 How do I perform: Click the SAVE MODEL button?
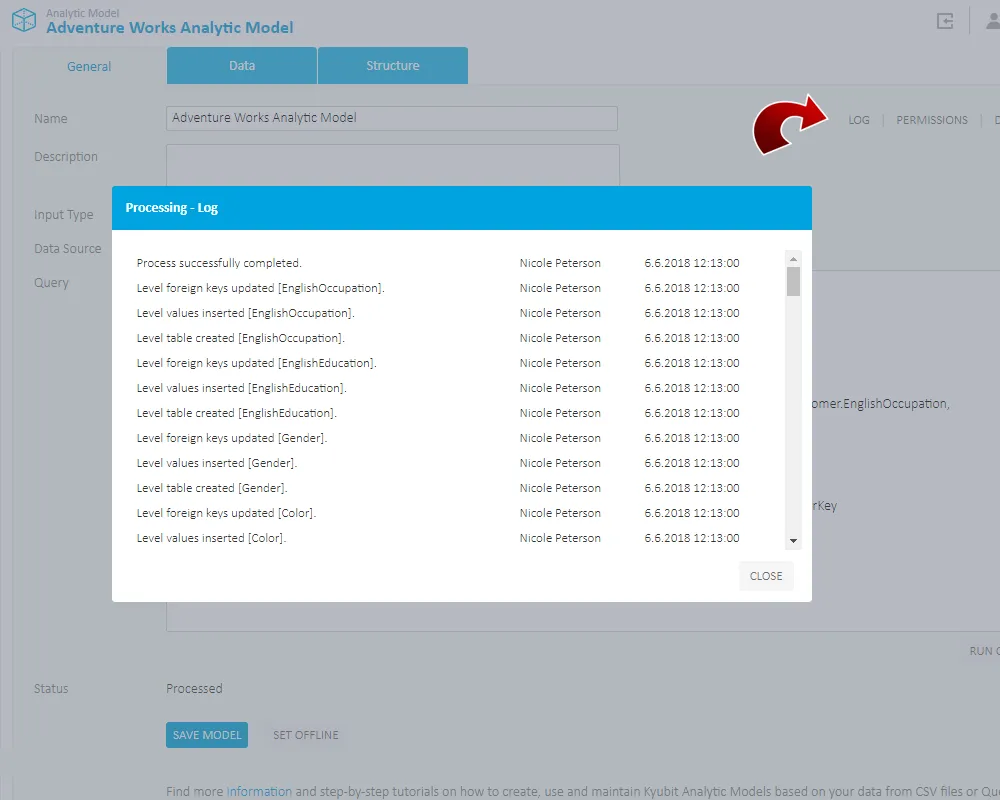pos(207,735)
